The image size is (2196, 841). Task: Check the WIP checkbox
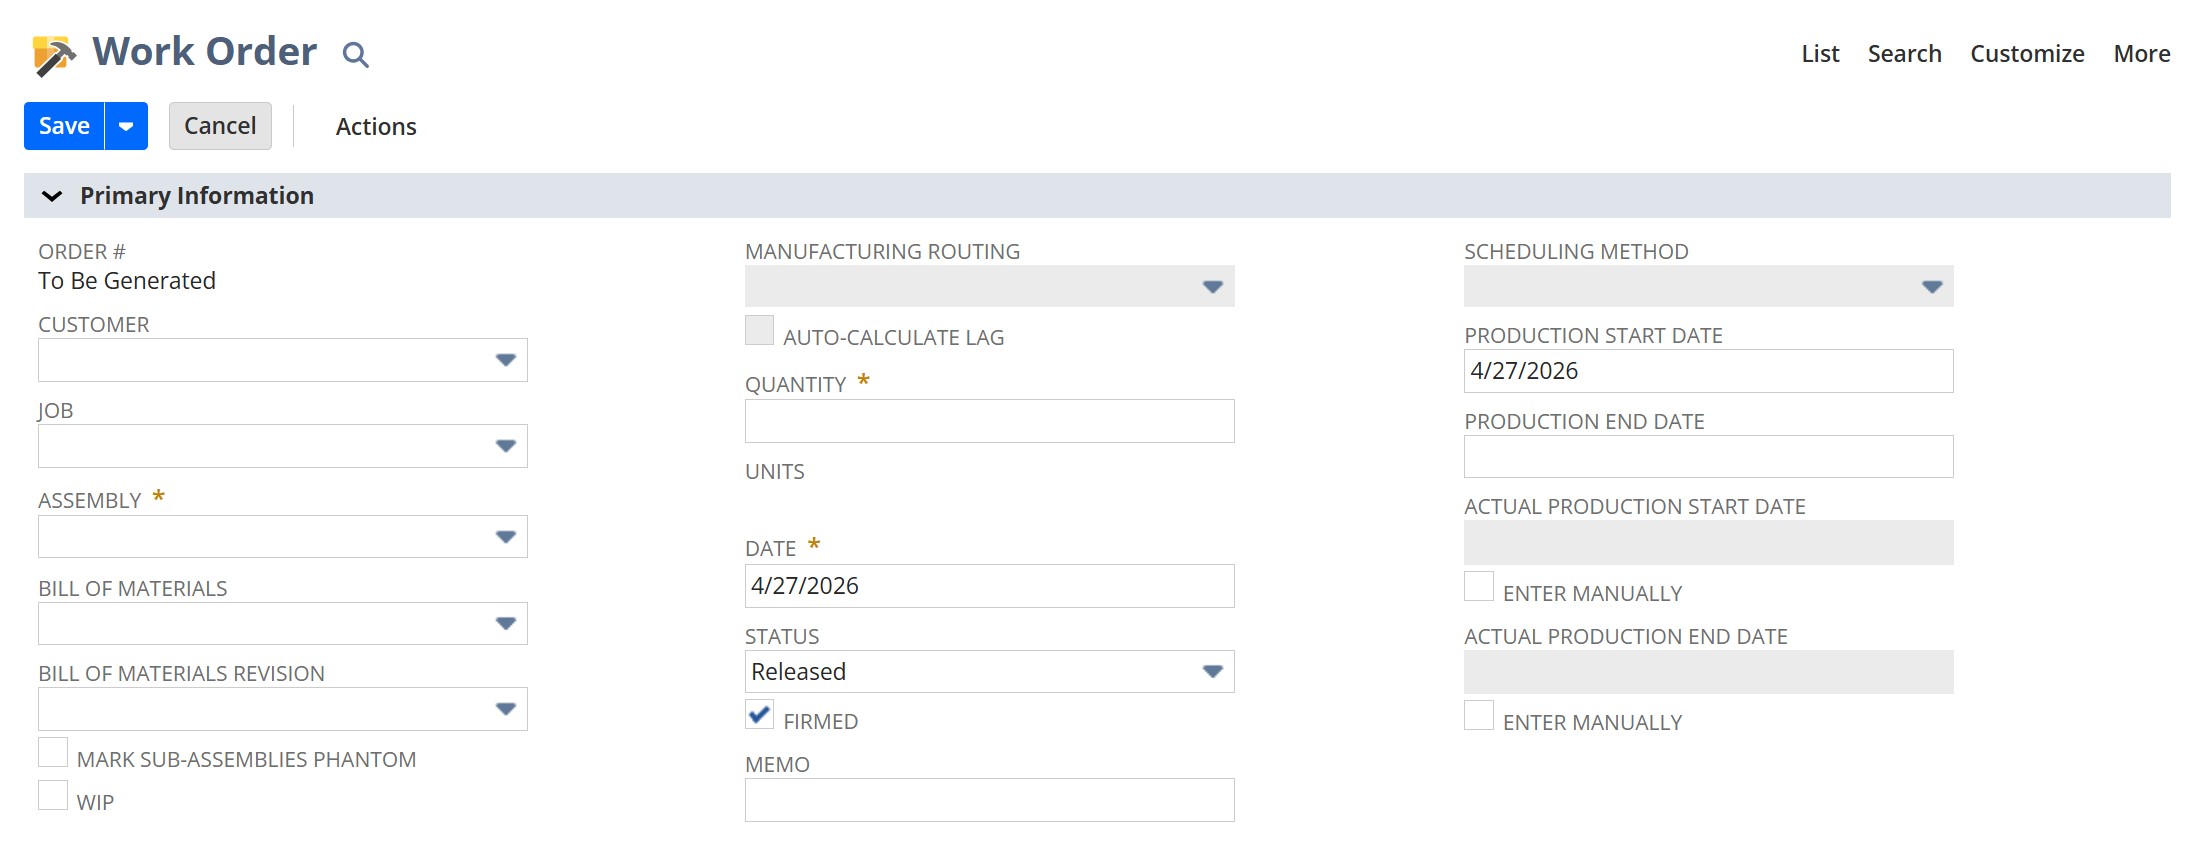[x=53, y=794]
